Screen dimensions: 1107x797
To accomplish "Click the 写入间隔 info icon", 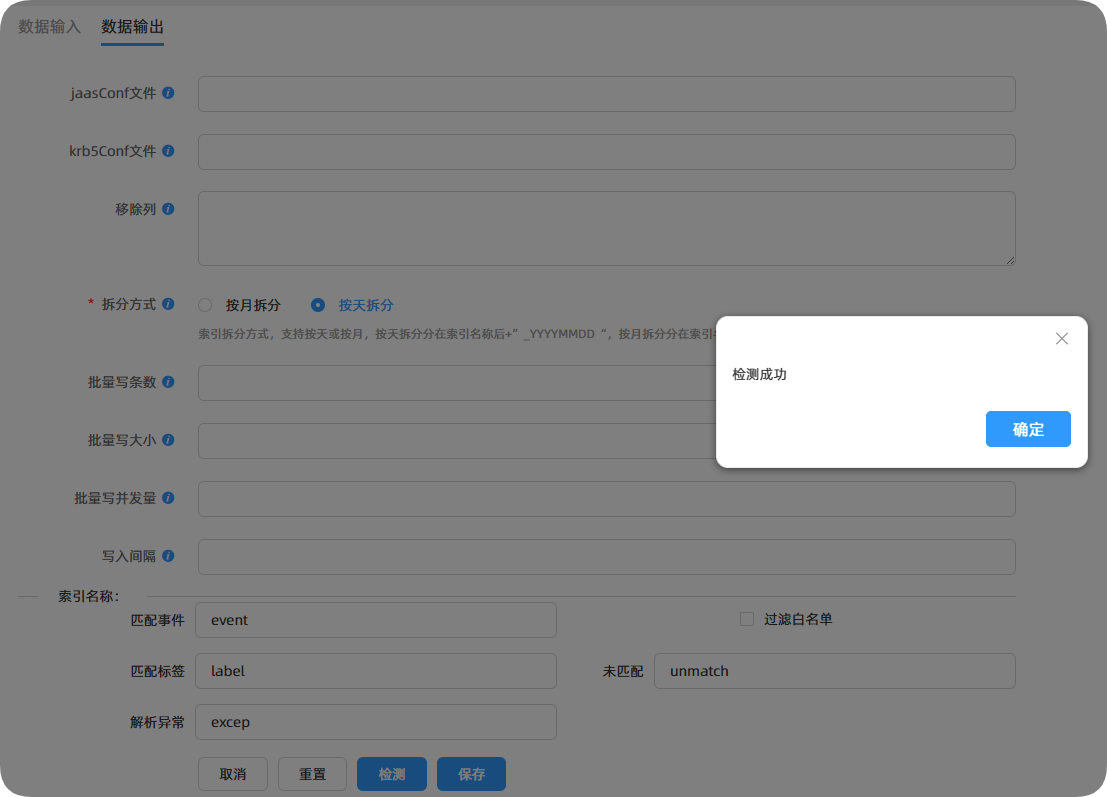I will coord(169,555).
